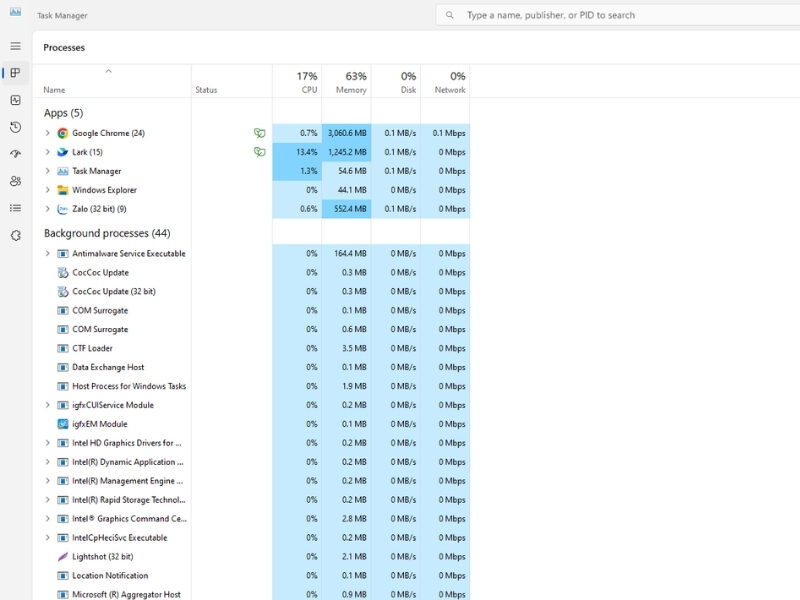This screenshot has height=600, width=800.
Task: Collapse the sort chevron above the Name column
Action: tap(108, 71)
